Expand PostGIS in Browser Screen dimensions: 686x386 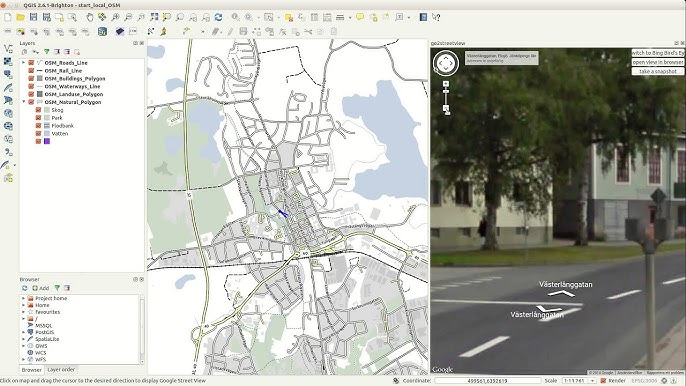coord(24,332)
